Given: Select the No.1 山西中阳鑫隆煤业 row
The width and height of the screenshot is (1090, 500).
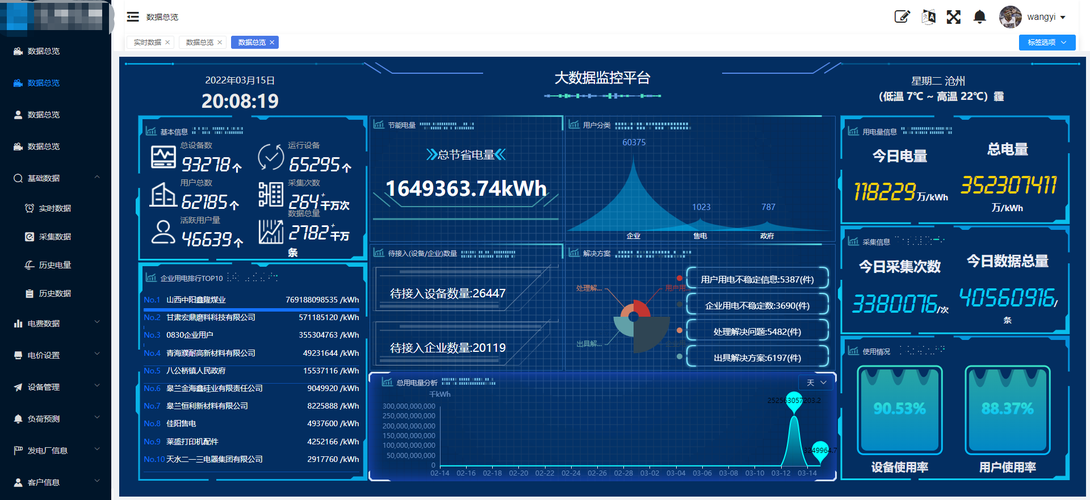Looking at the screenshot, I should [252, 300].
